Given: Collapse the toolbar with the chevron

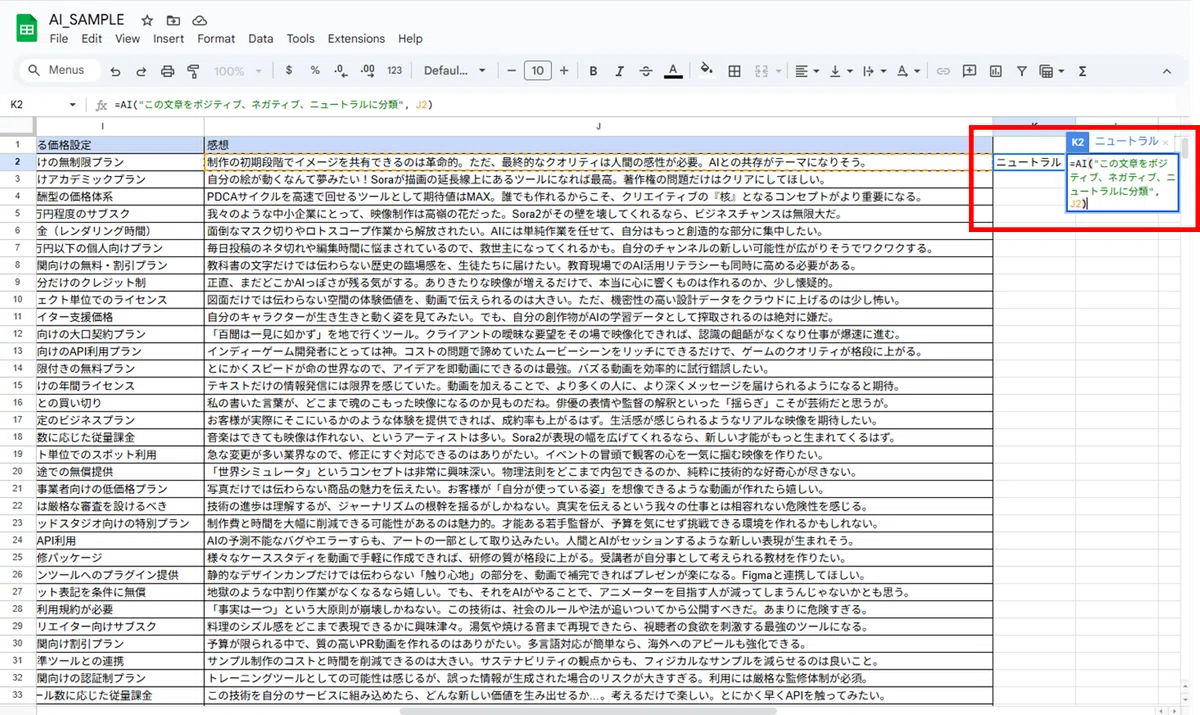Looking at the screenshot, I should (1166, 71).
